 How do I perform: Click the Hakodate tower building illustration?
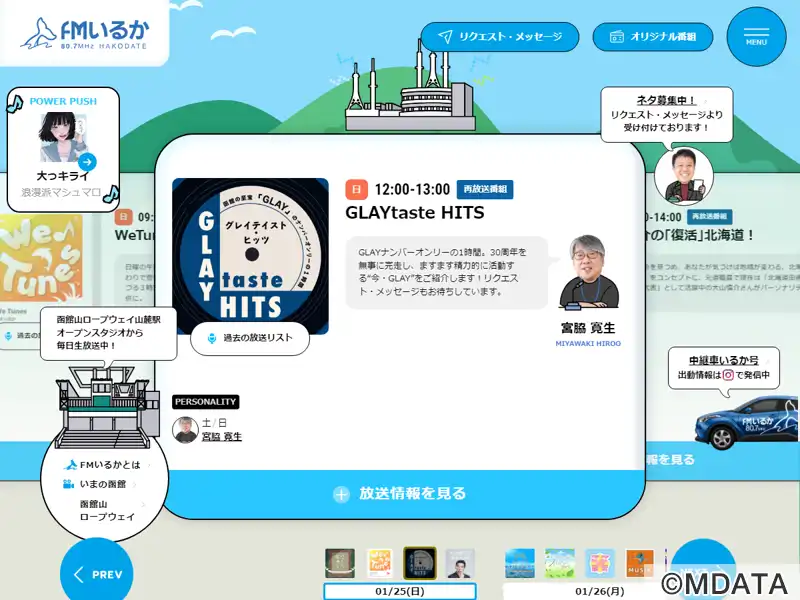[x=411, y=87]
